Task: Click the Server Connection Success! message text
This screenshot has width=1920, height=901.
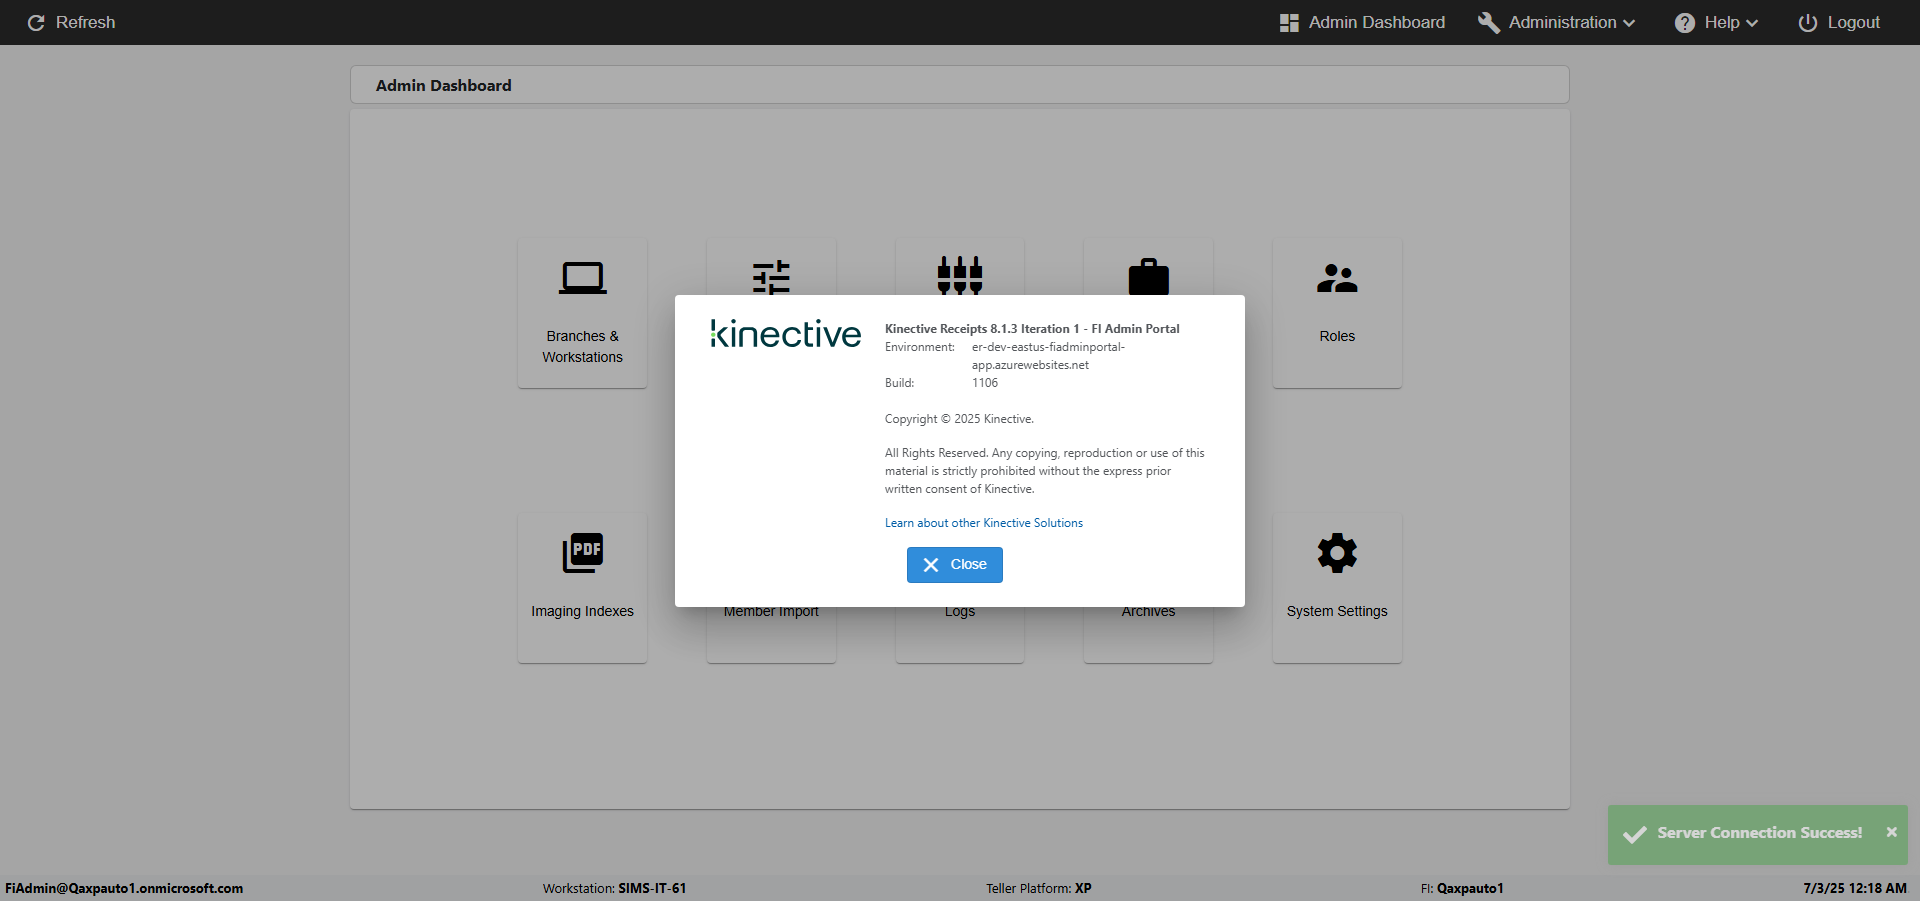Action: point(1759,833)
